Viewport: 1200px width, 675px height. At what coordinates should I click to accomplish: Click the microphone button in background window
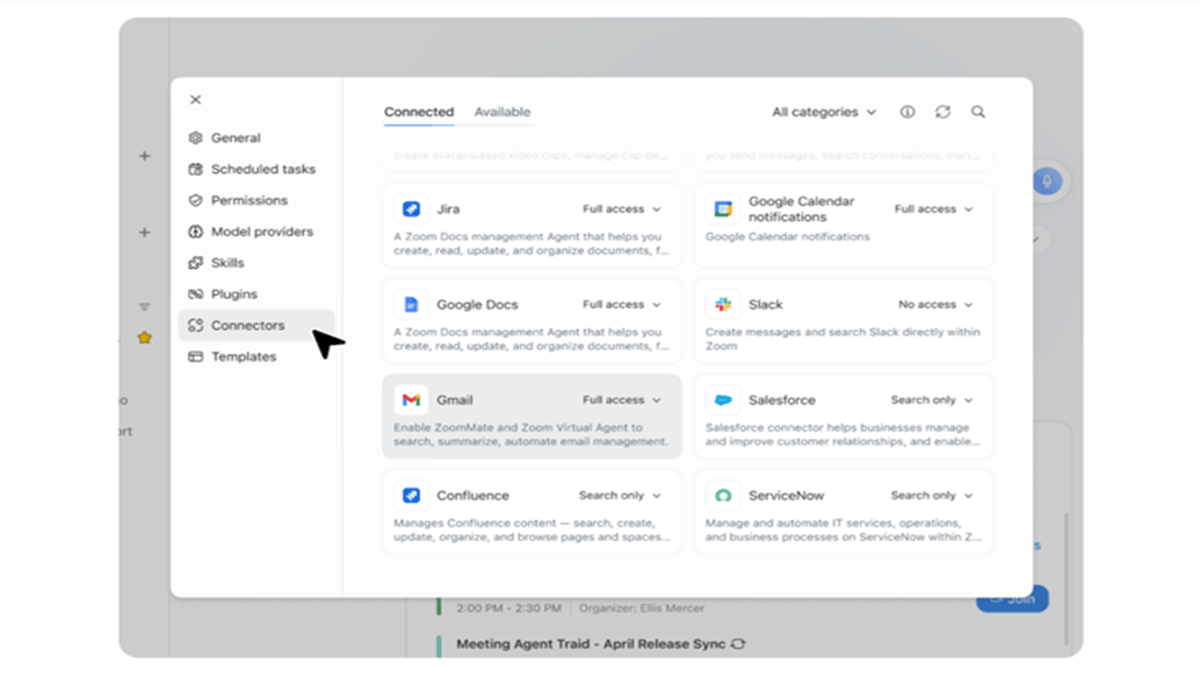click(1047, 181)
